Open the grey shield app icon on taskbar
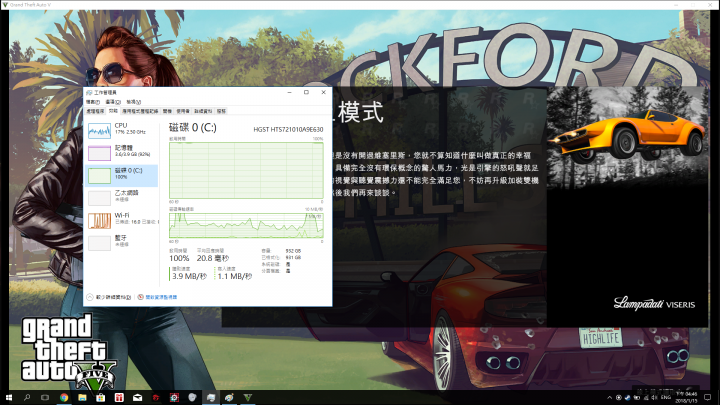Image resolution: width=720 pixels, height=405 pixels. point(192,398)
